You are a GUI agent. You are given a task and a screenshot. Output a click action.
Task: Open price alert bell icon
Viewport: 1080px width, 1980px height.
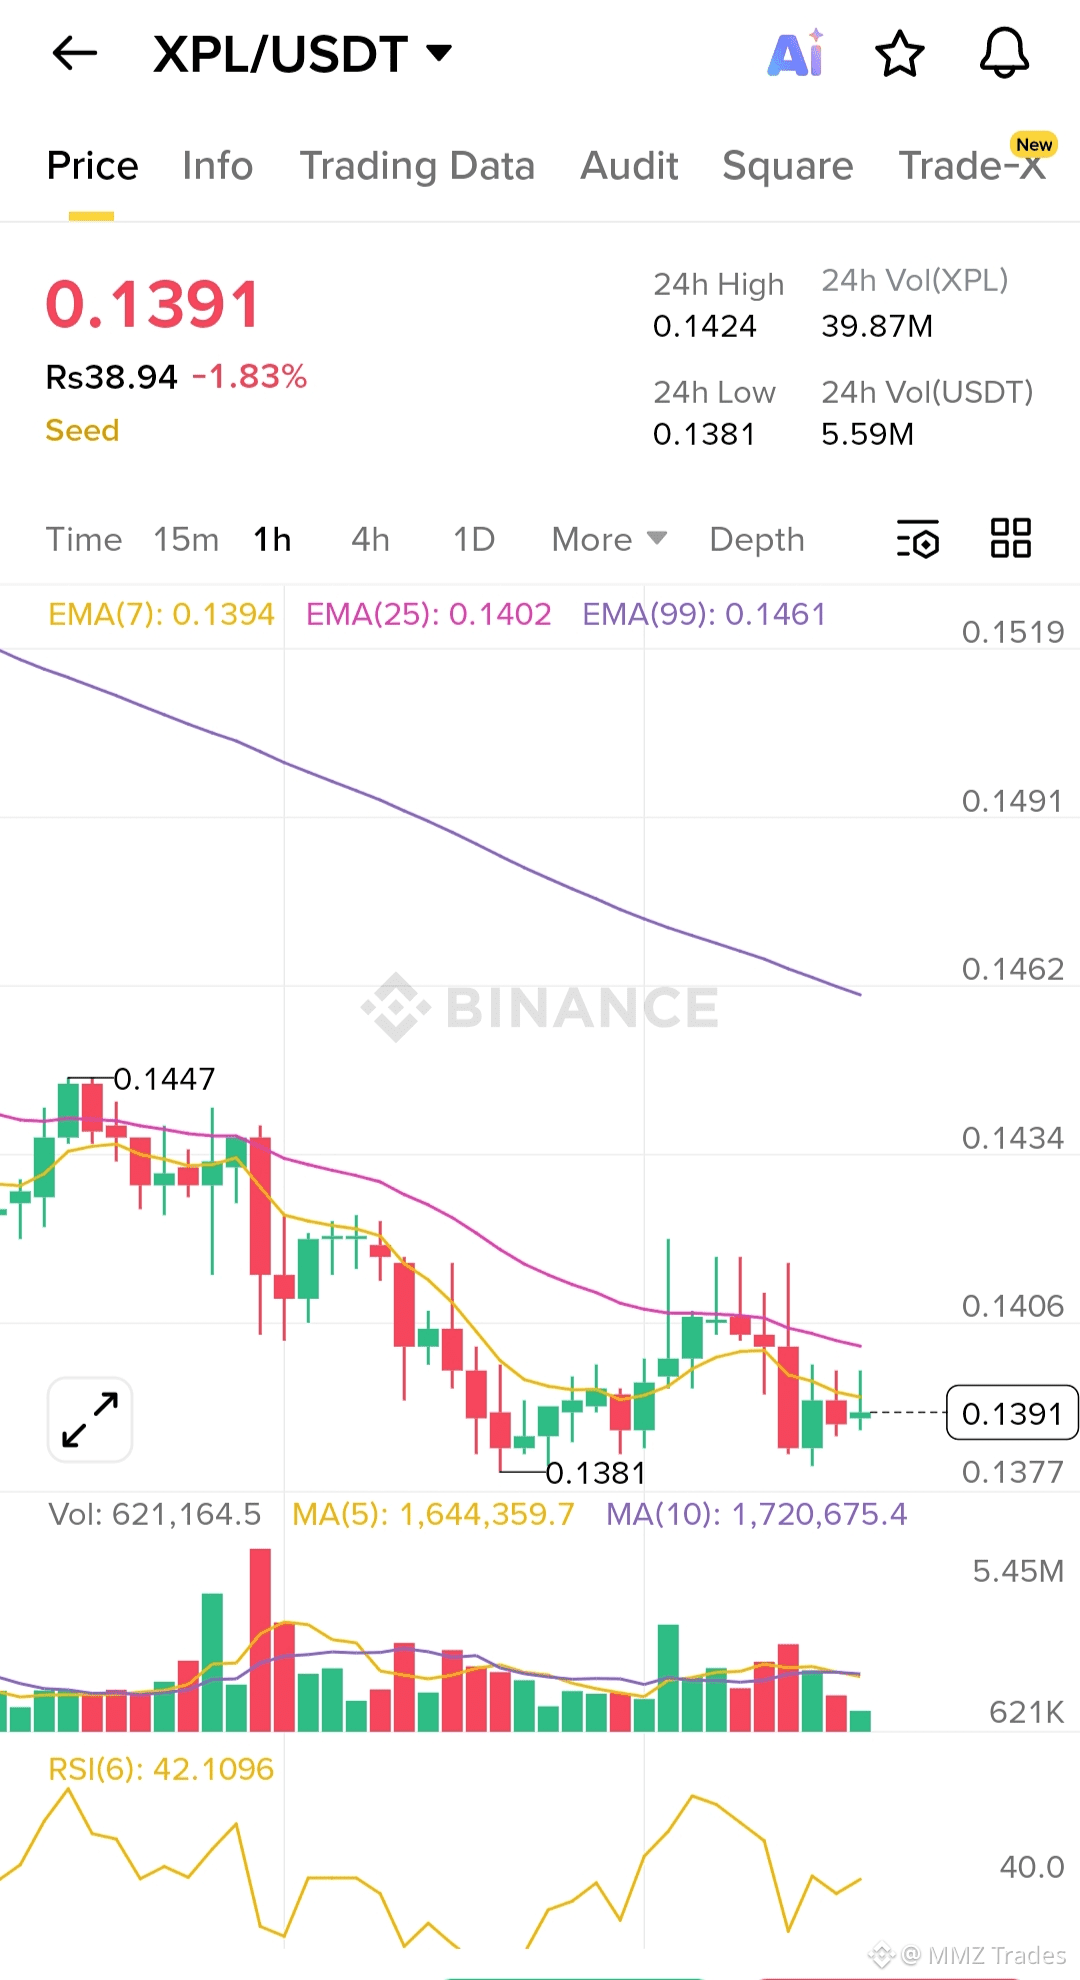tap(1004, 53)
